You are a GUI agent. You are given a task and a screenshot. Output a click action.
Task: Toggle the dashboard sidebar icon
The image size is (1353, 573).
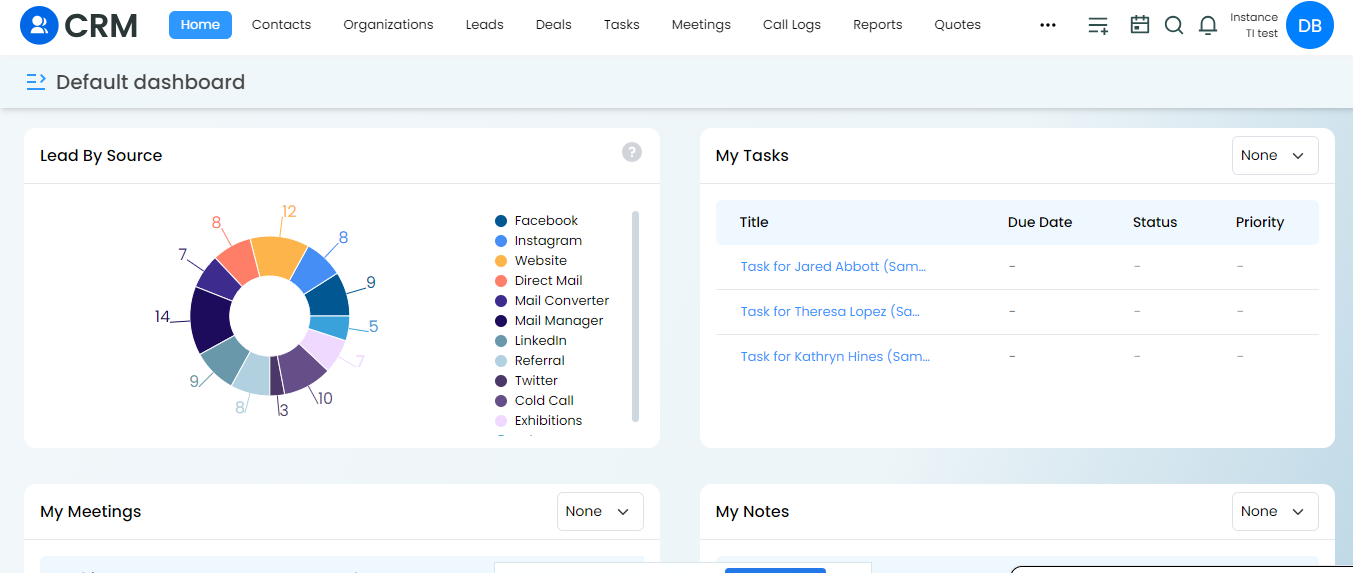coord(36,82)
